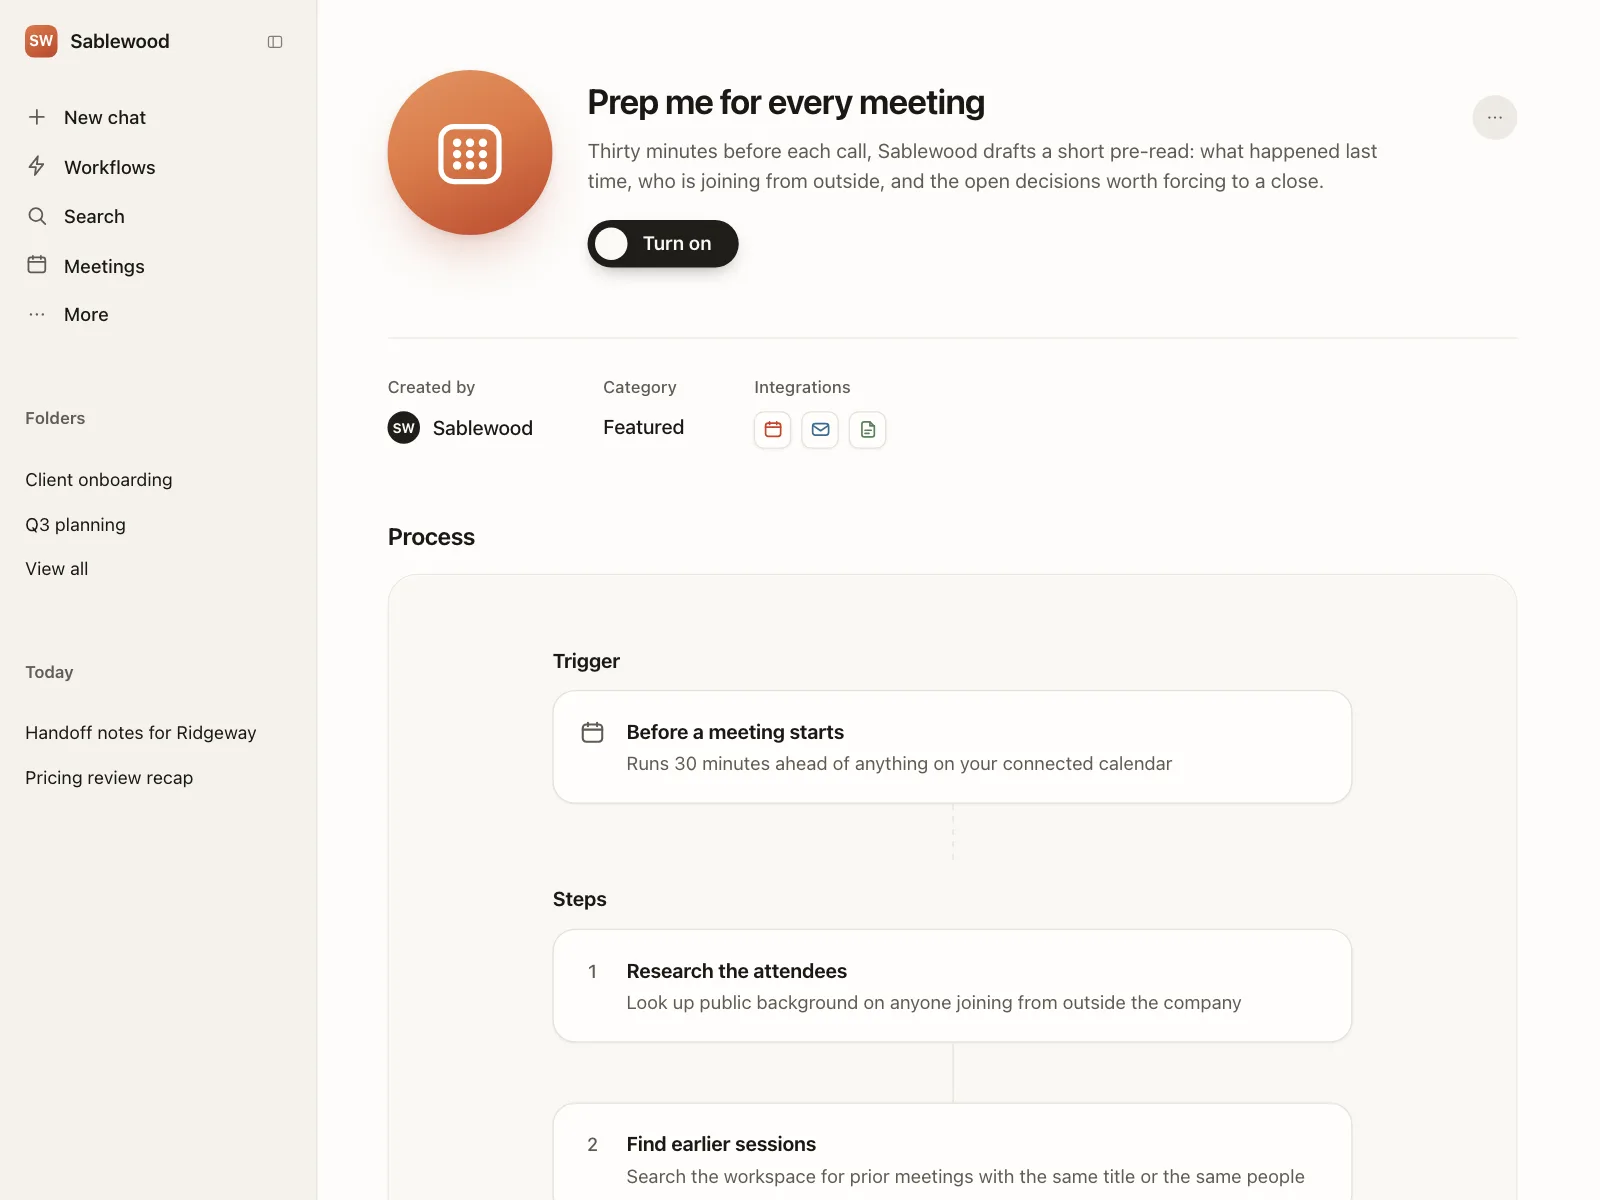
Task: Open Client onboarding folder
Action: click(99, 480)
